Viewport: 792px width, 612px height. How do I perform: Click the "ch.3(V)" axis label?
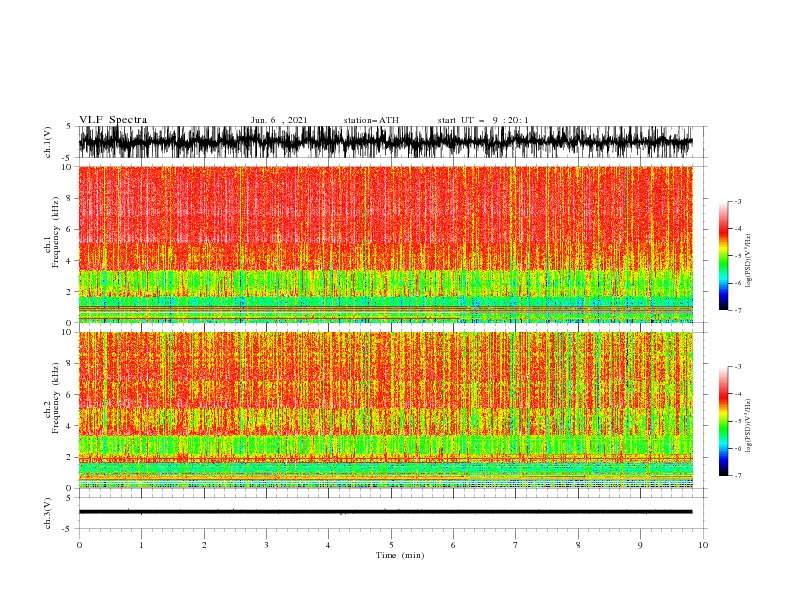tap(48, 513)
